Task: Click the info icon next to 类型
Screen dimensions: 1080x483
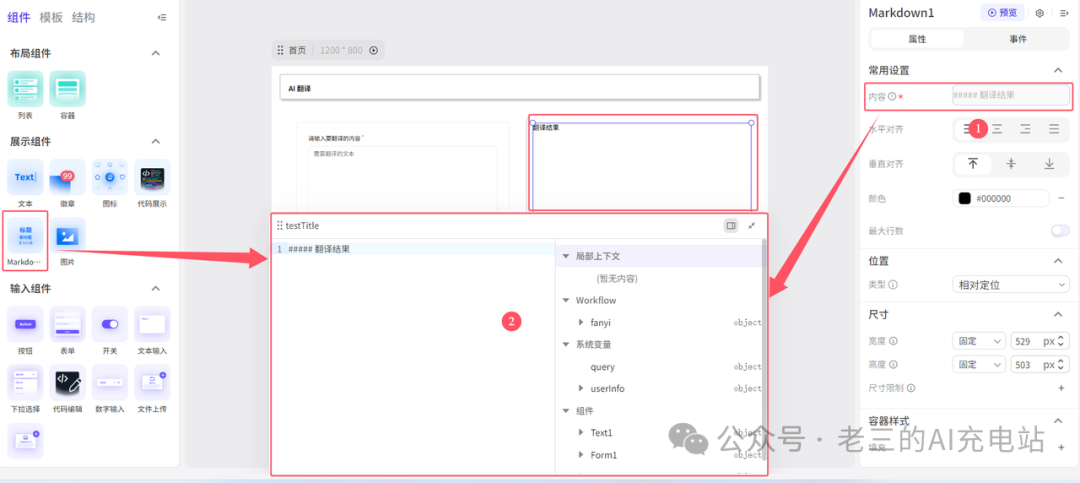Action: coord(893,285)
